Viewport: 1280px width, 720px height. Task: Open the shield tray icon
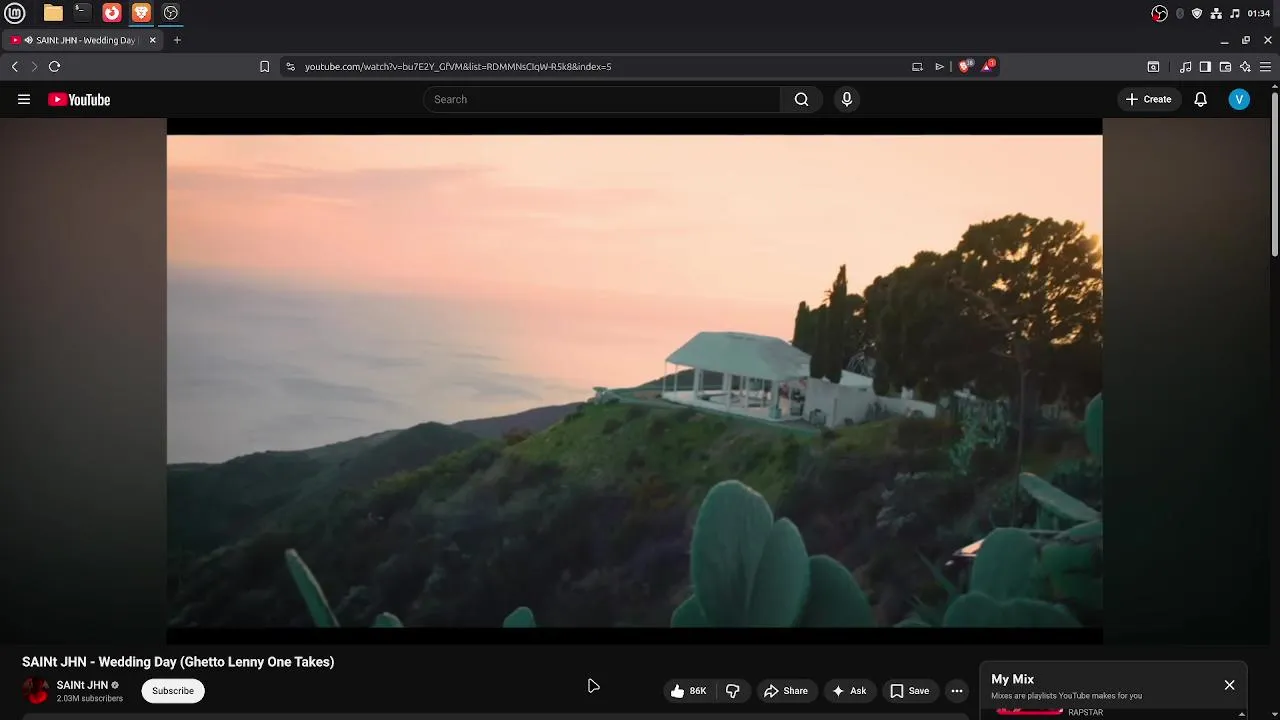(1197, 13)
